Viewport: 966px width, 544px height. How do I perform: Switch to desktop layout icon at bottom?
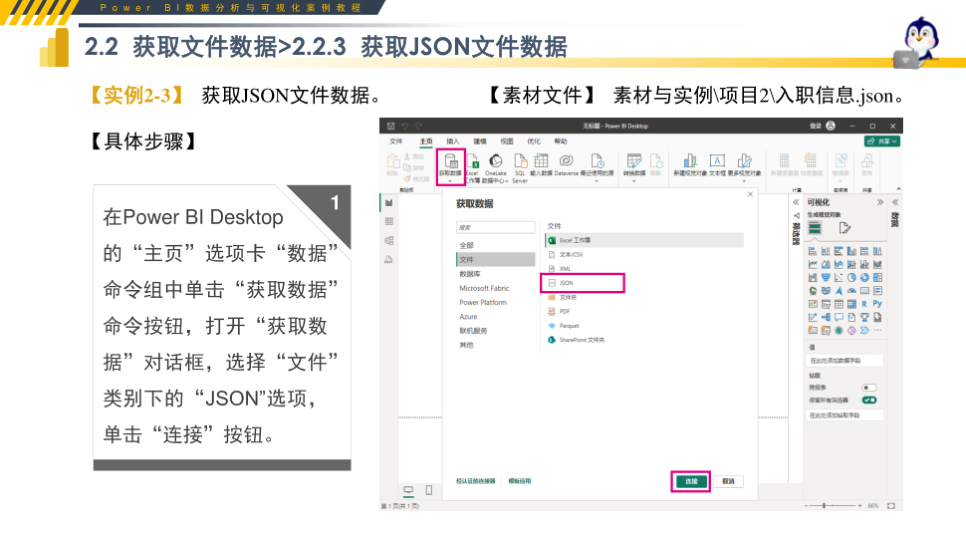(x=408, y=490)
